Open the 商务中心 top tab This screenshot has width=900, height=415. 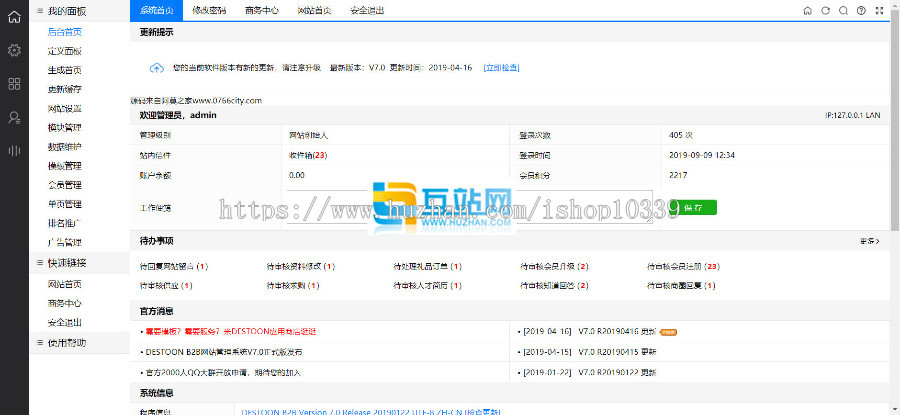262,10
